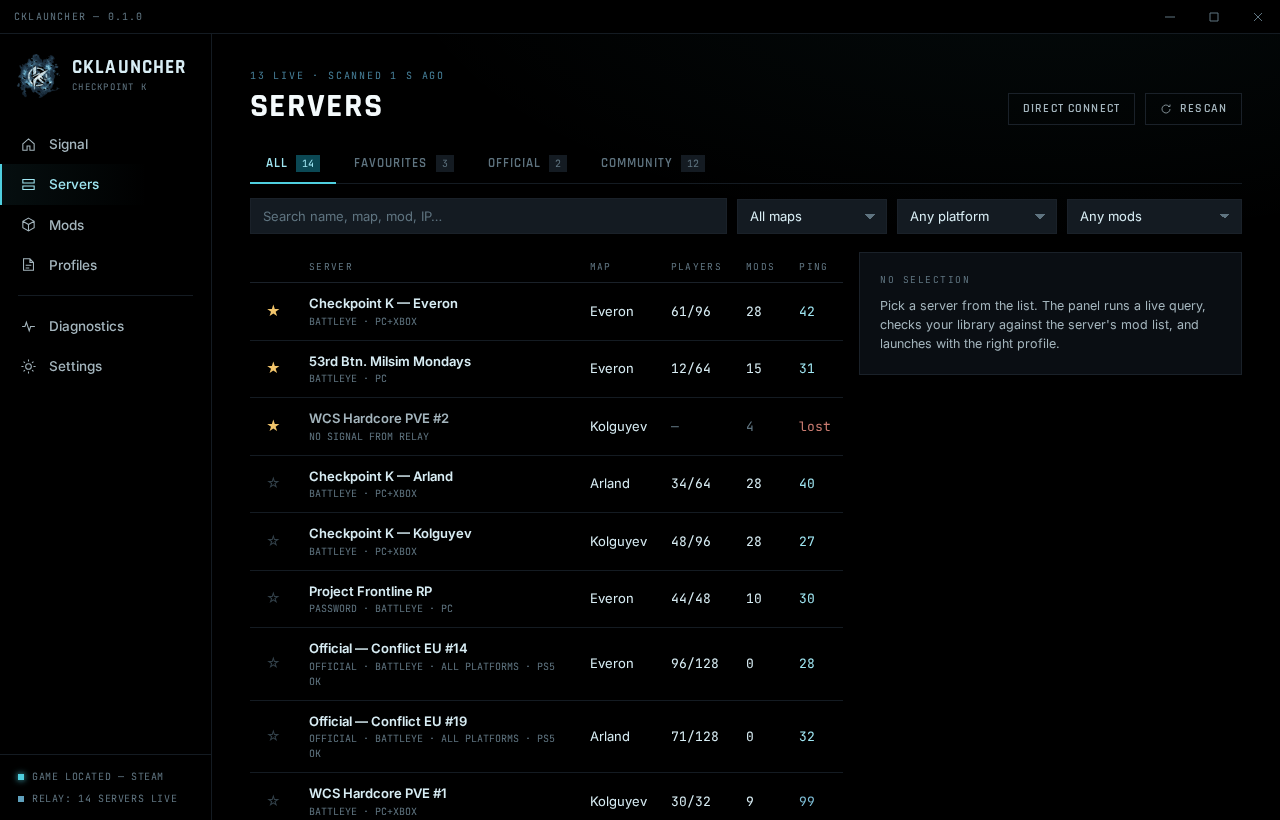The width and height of the screenshot is (1280, 820).
Task: Click player count 61/96
Action: [691, 311]
